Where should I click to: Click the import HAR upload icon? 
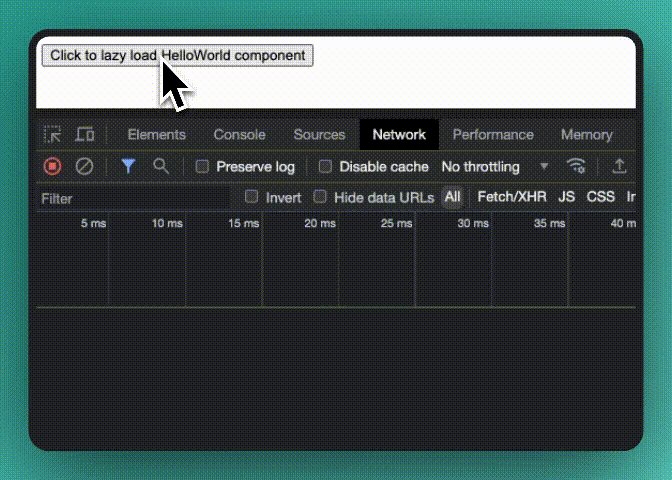(x=619, y=166)
